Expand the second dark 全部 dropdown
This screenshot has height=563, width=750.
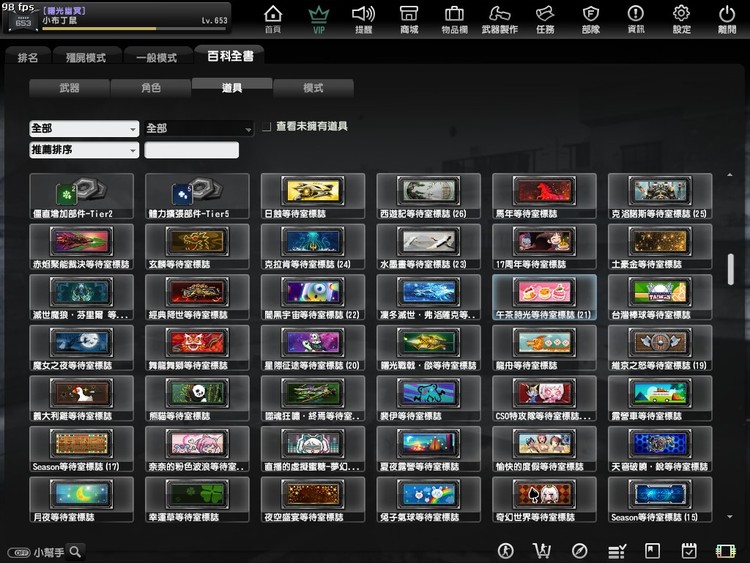199,129
